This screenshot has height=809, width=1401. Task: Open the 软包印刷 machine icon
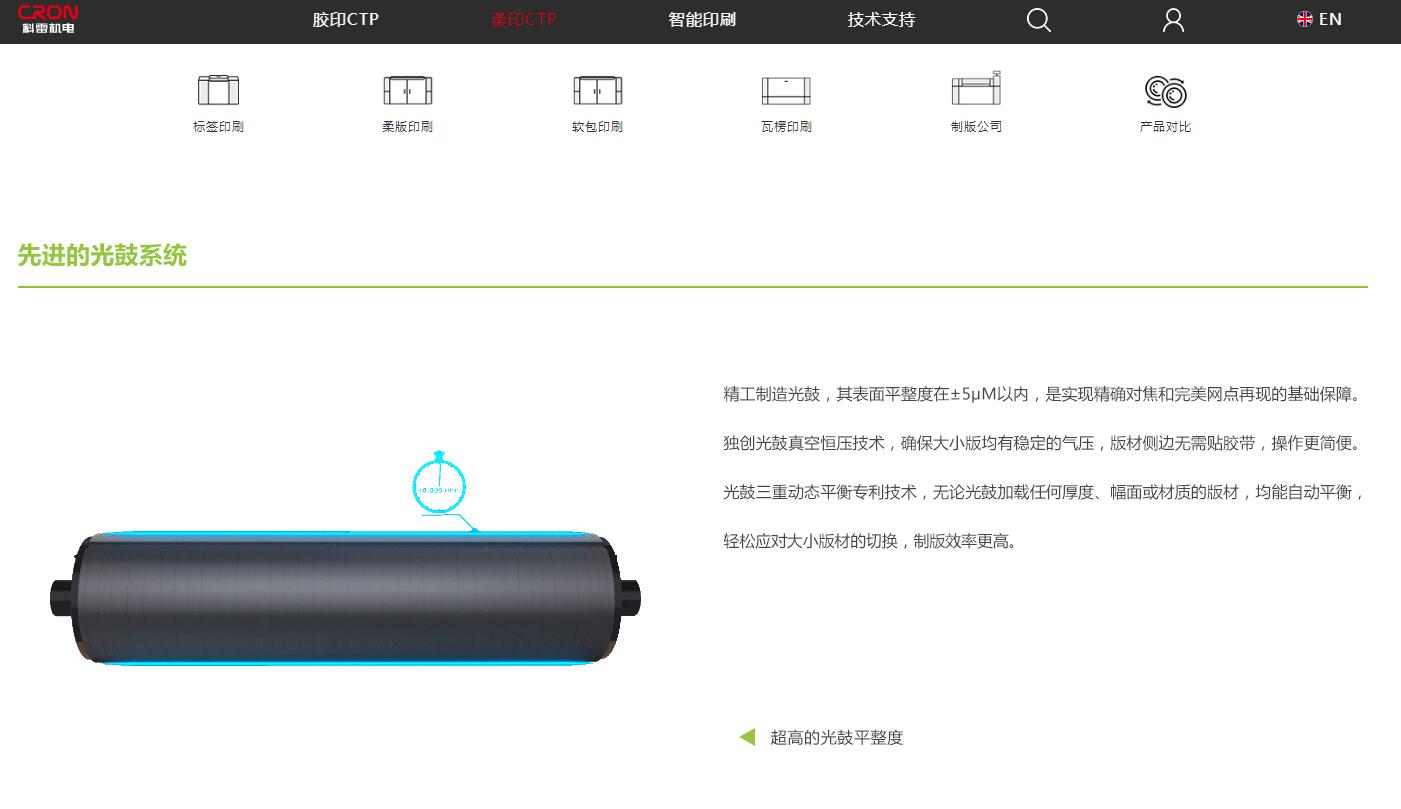pos(597,90)
